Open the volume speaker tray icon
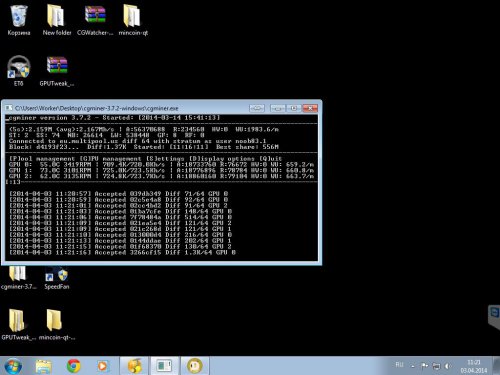The image size is (500, 375). click(448, 366)
